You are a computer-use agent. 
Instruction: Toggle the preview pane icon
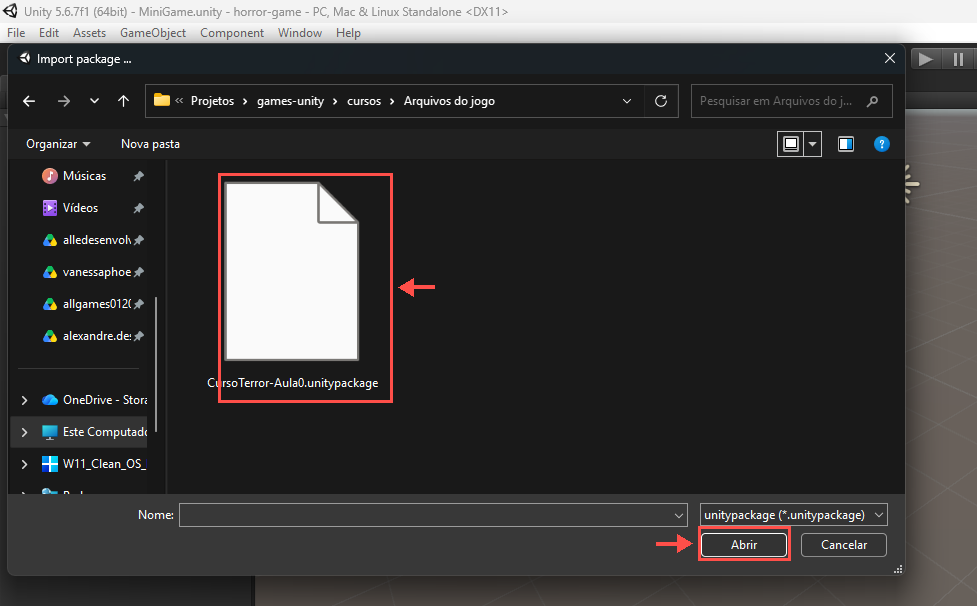coord(846,144)
